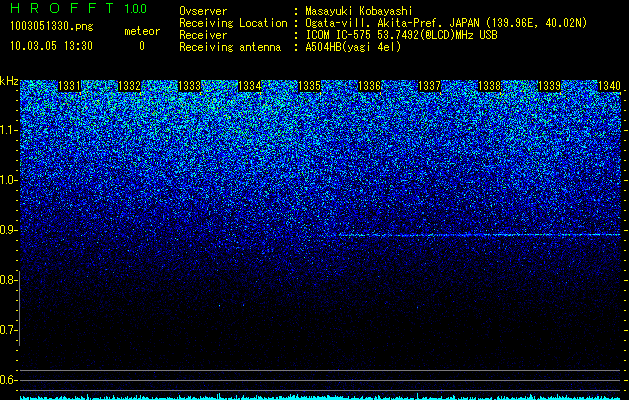Click the Ogata-vill. Akita-Pref. JAPAN location text
This screenshot has width=629, height=400.
pos(446,23)
